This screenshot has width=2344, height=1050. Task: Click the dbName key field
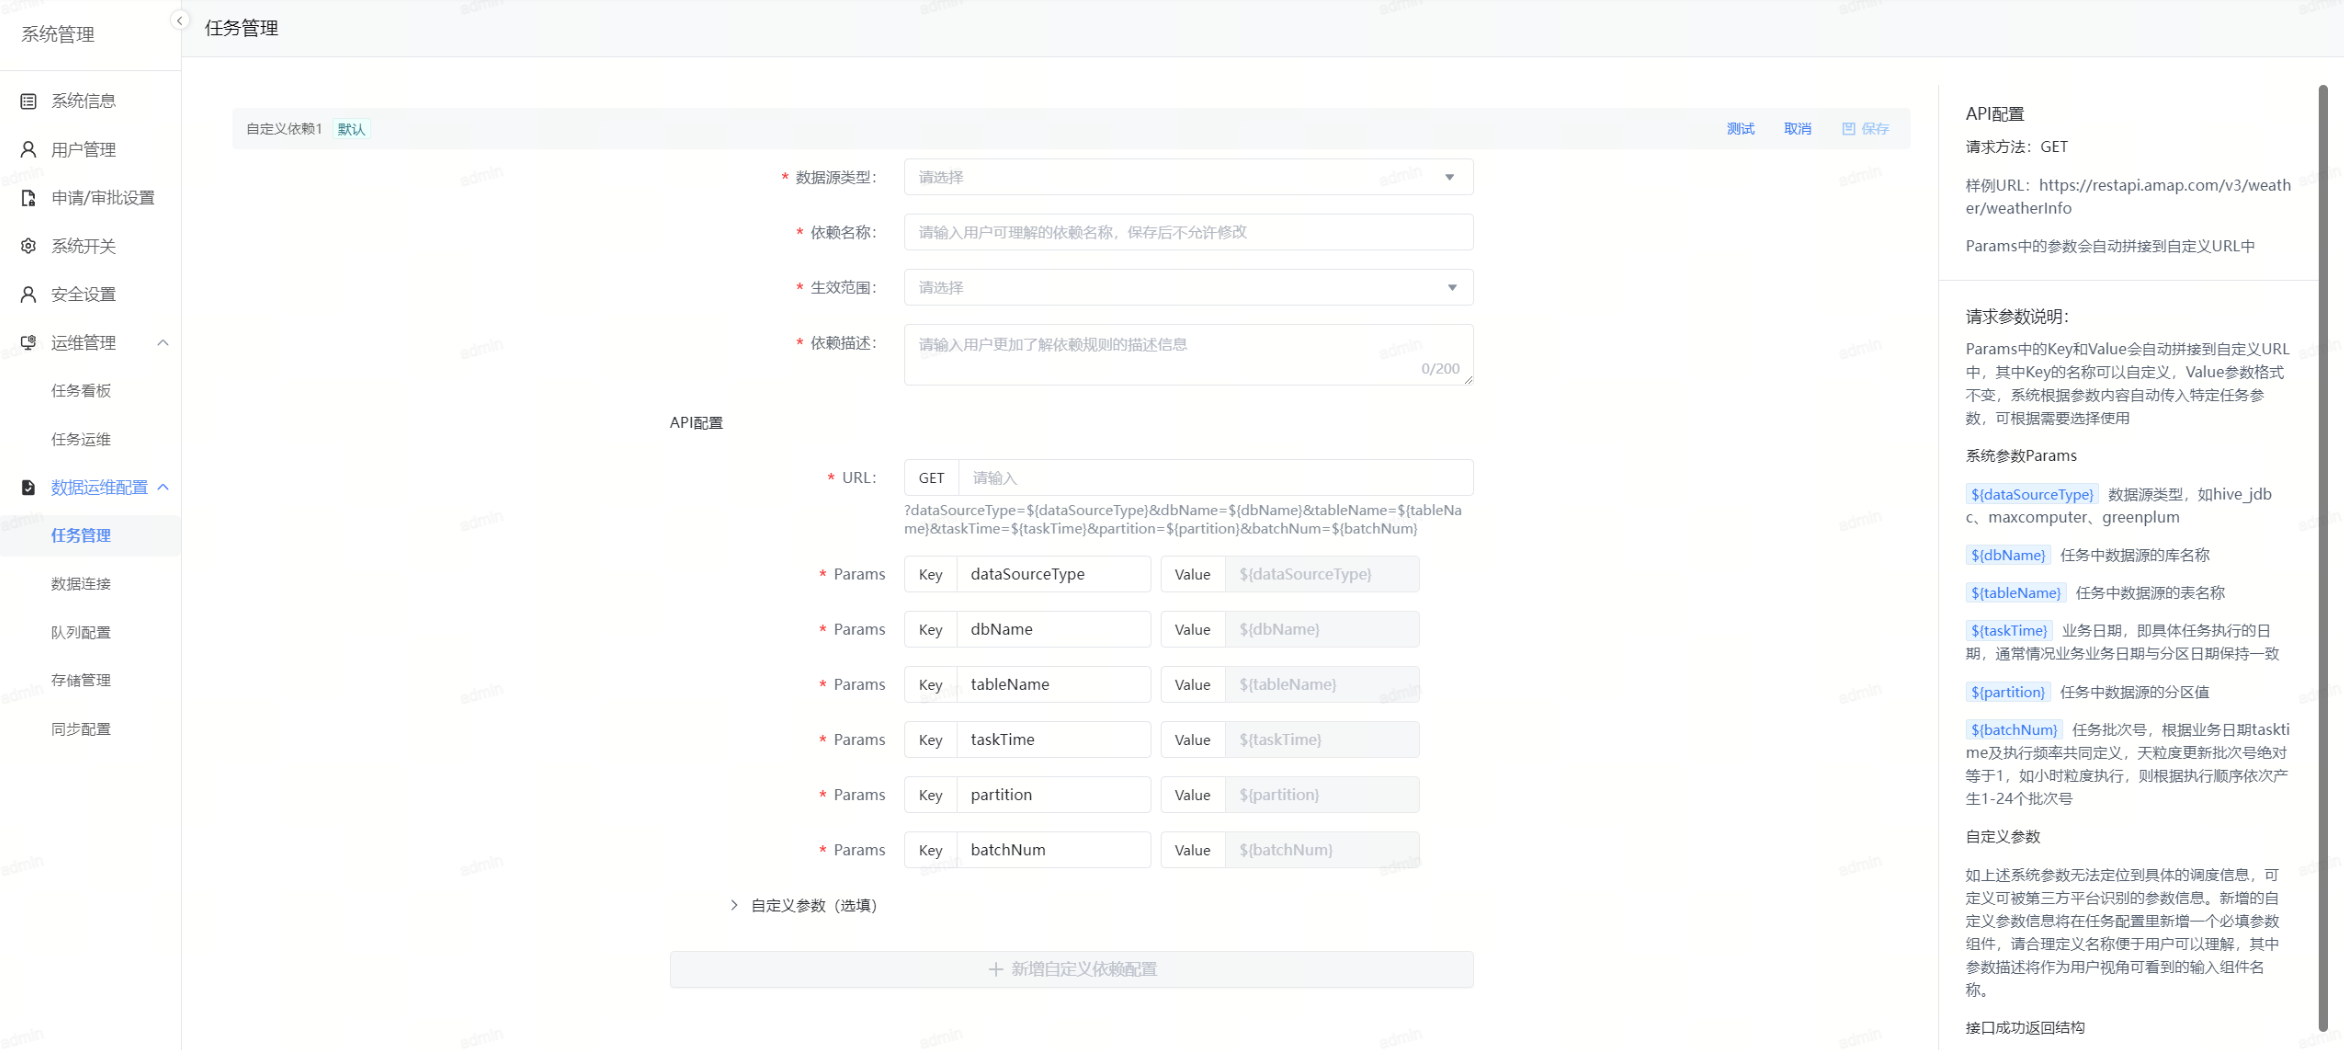[x=1053, y=629]
